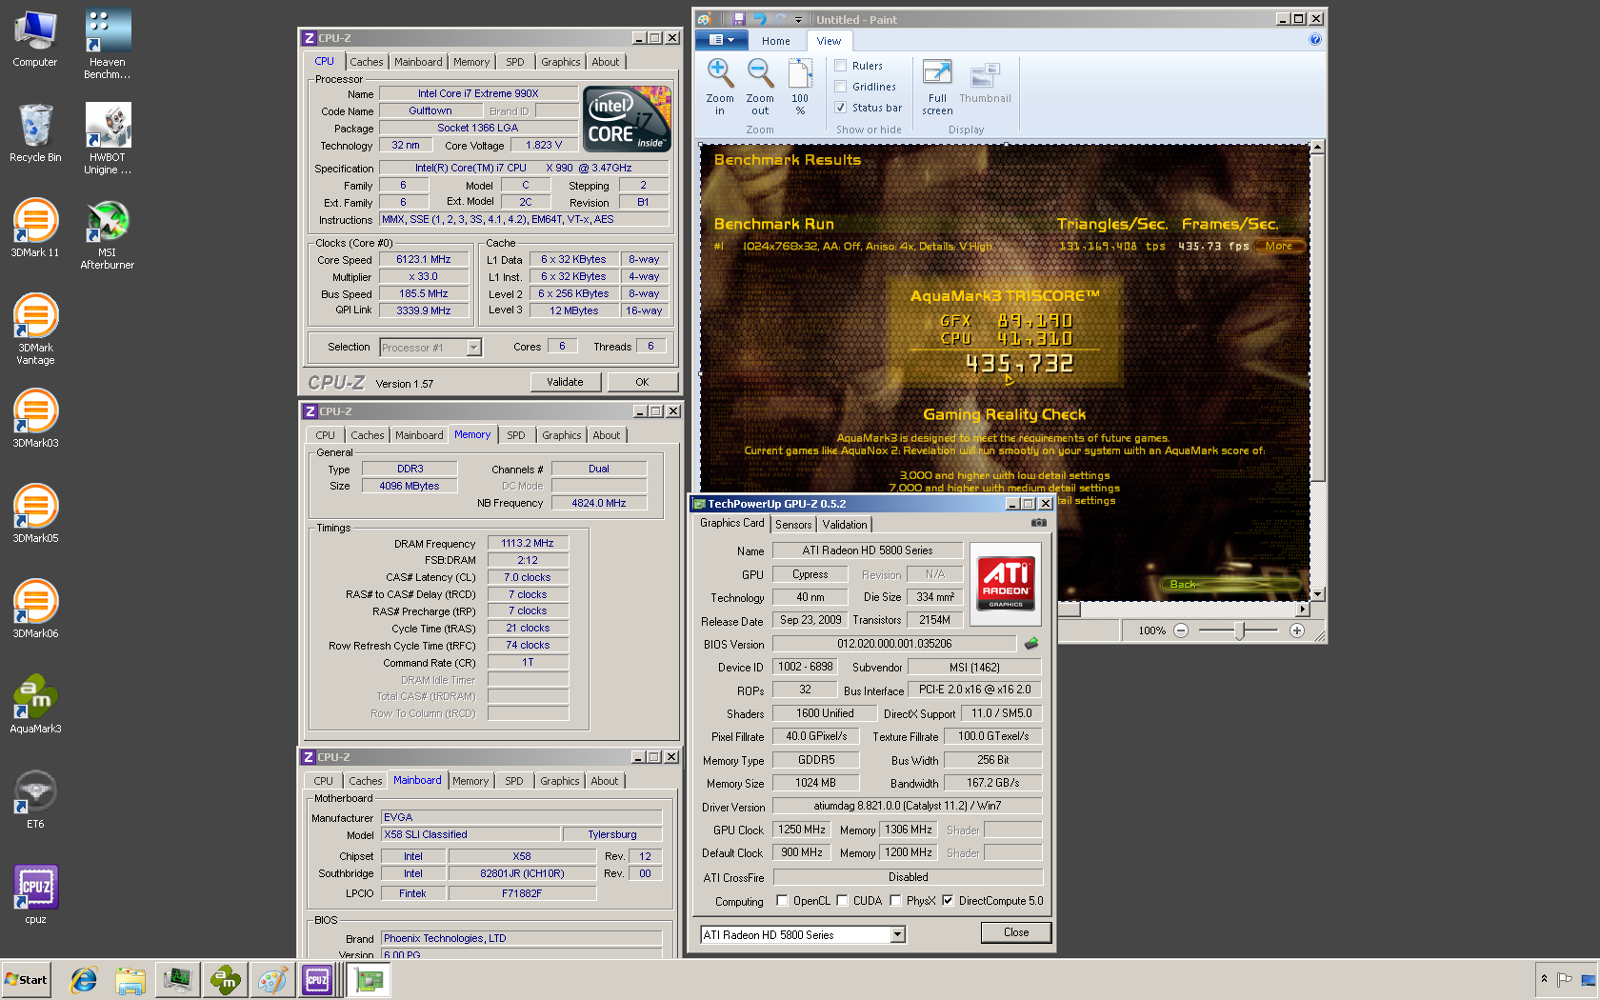The height and width of the screenshot is (1000, 1600).
Task: Click the right arrow of Paint's horizontal scrollbar
Action: (1302, 608)
